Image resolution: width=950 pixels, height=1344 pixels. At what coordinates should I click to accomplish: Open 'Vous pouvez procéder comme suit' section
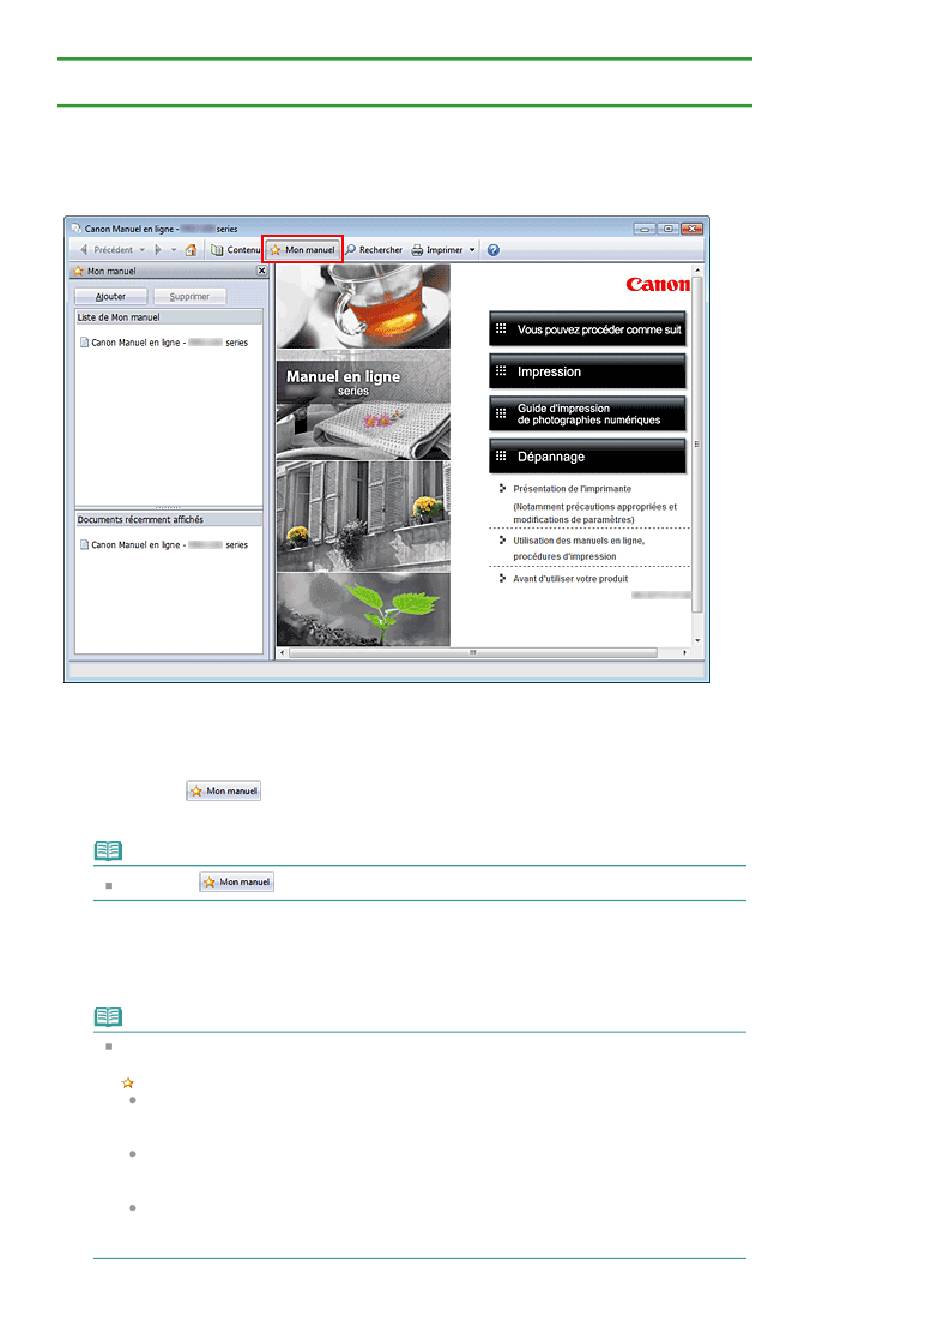(x=588, y=329)
